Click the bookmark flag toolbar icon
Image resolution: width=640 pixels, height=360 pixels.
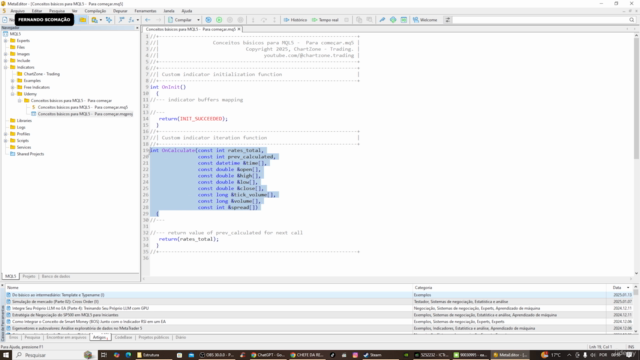point(121,20)
